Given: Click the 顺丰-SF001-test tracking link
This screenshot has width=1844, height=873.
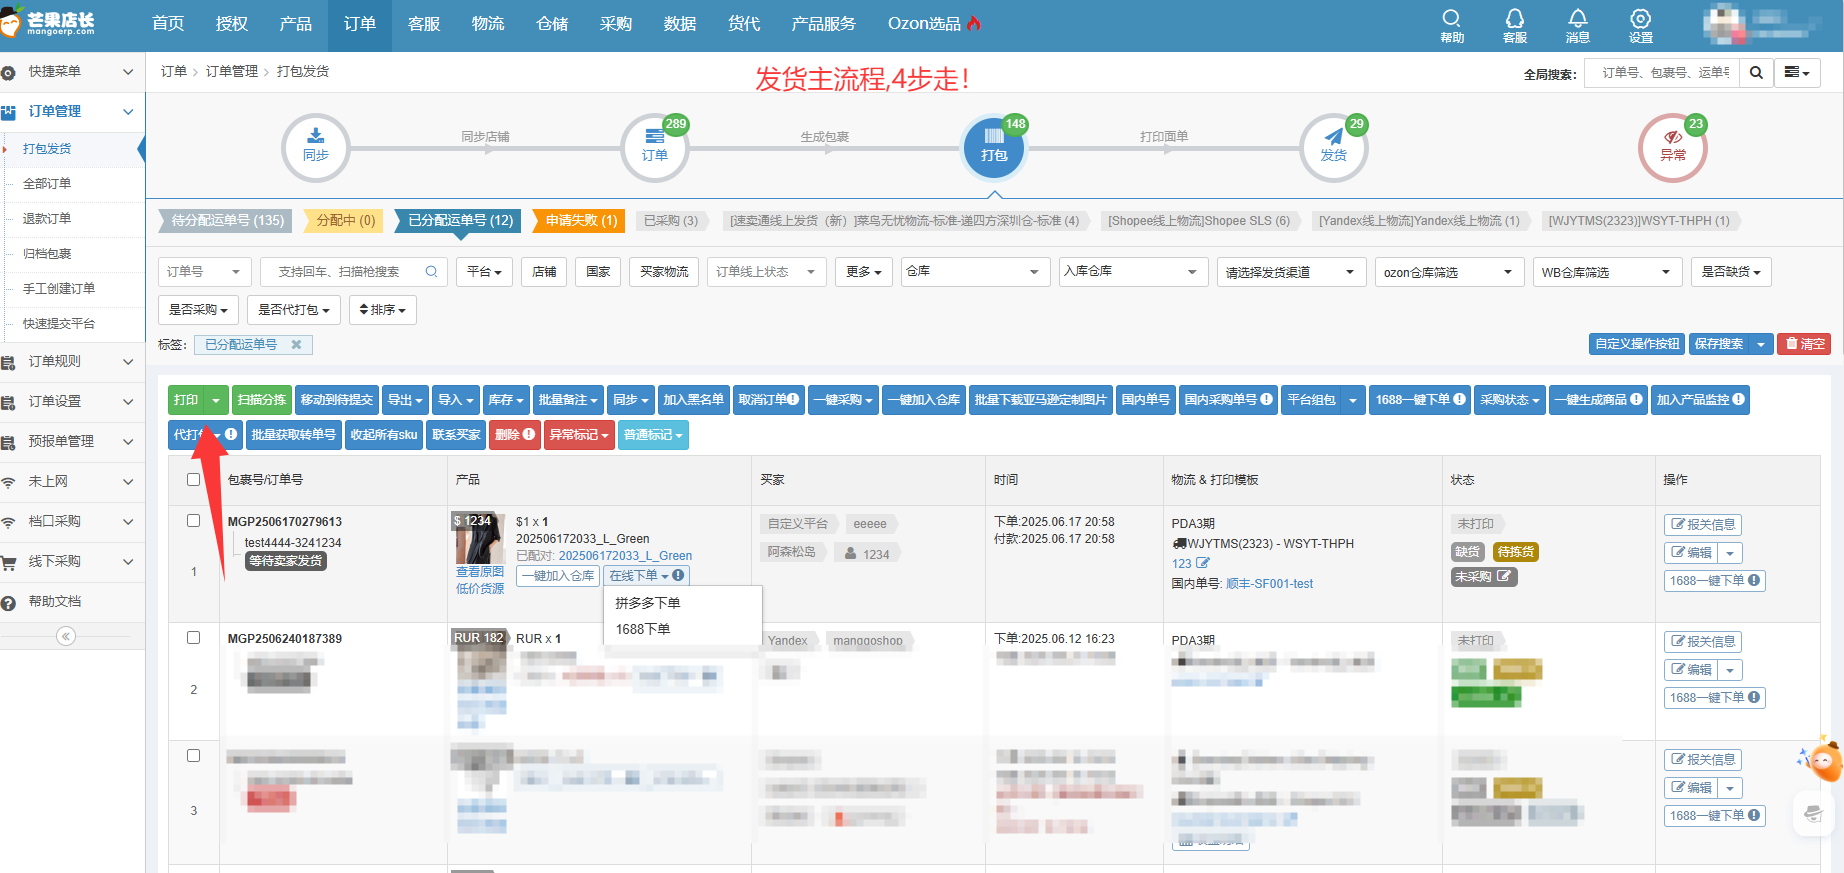Looking at the screenshot, I should pyautogui.click(x=1269, y=584).
